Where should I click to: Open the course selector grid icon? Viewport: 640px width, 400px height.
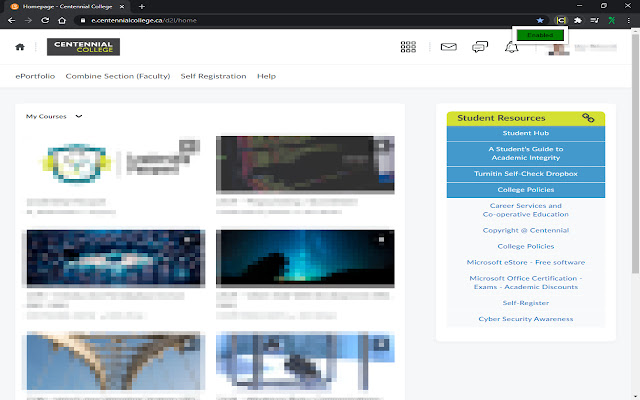coord(408,47)
